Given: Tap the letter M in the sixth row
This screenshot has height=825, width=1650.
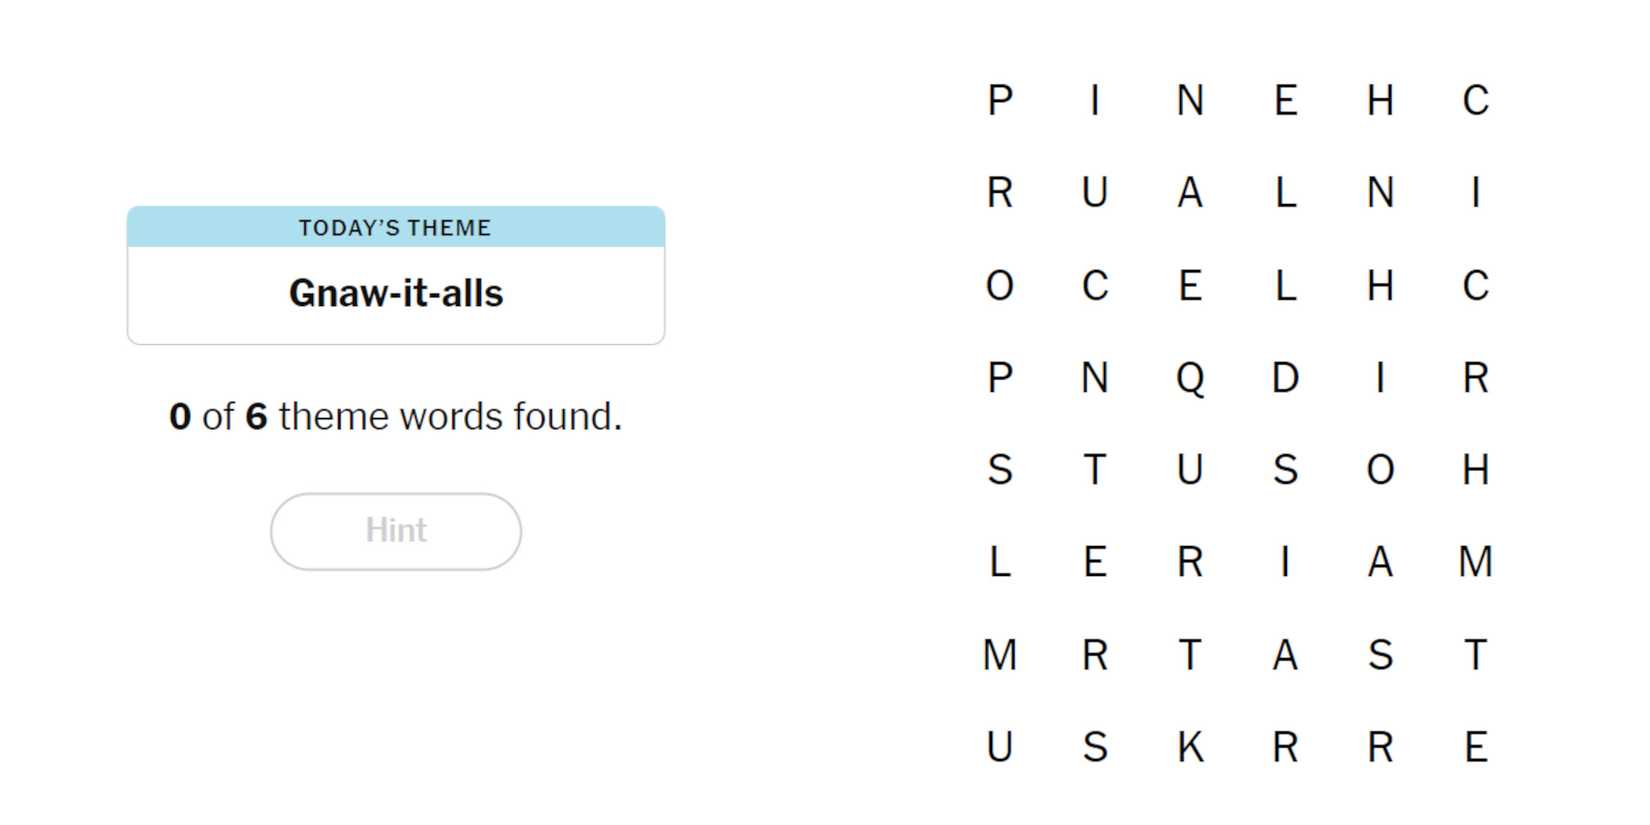Looking at the screenshot, I should point(1475,562).
